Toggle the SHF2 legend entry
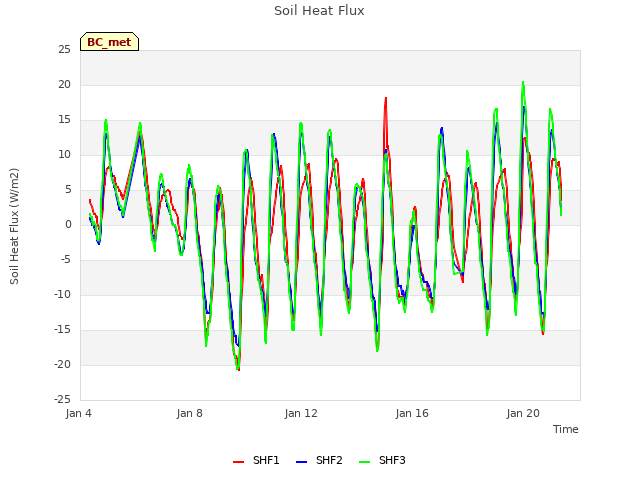This screenshot has width=640, height=480. click(x=319, y=460)
